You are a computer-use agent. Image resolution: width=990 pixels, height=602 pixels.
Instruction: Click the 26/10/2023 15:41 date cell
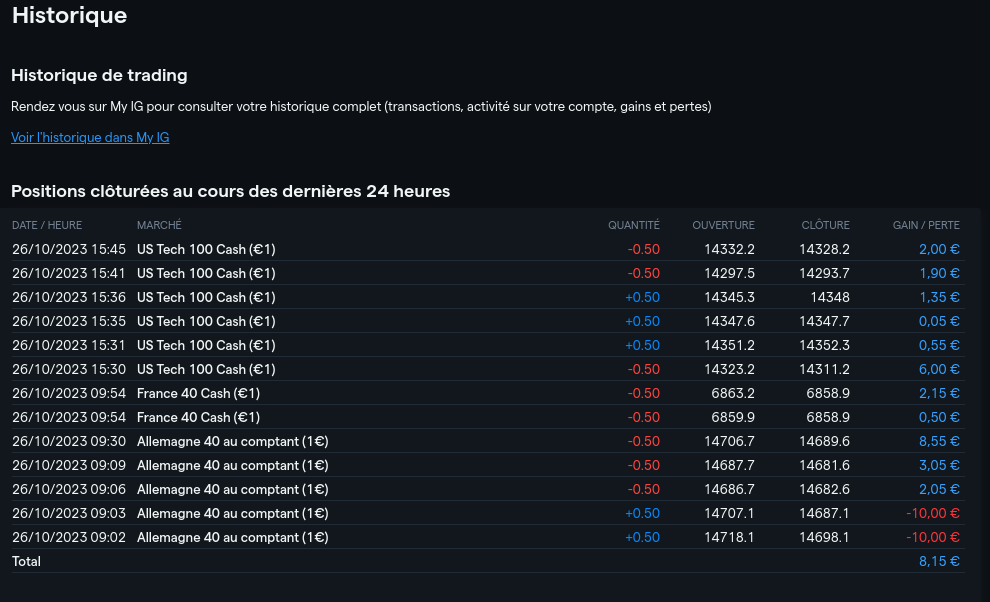(69, 273)
